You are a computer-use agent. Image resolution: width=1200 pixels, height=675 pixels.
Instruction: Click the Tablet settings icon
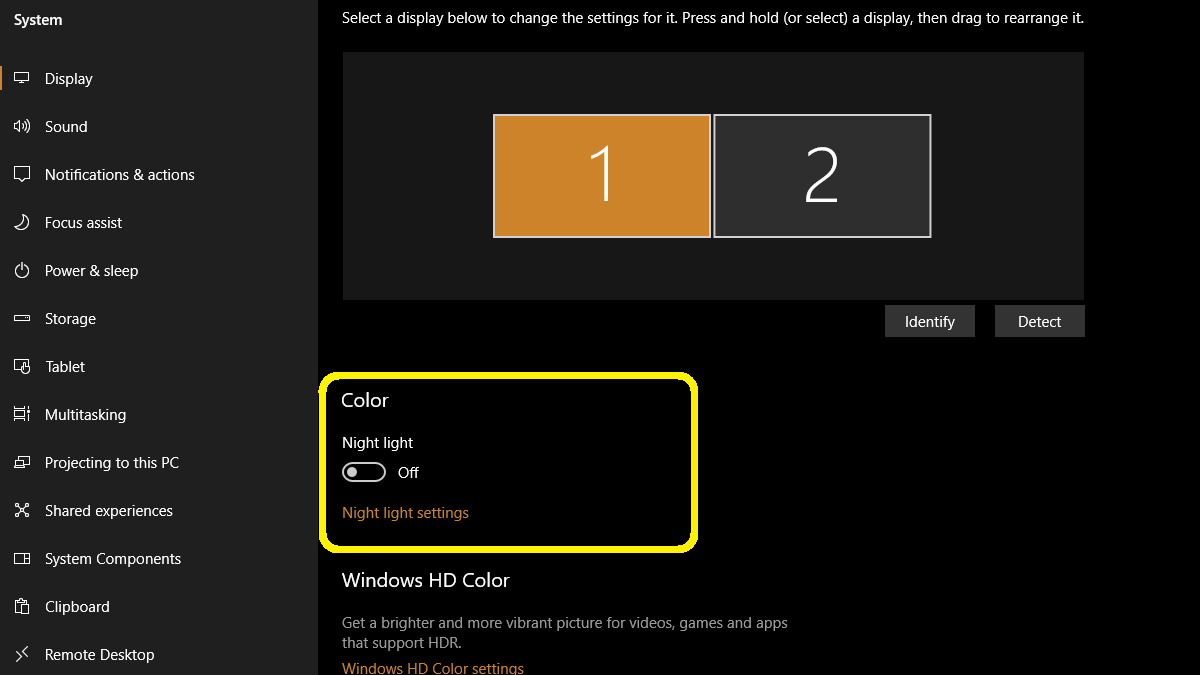click(22, 366)
